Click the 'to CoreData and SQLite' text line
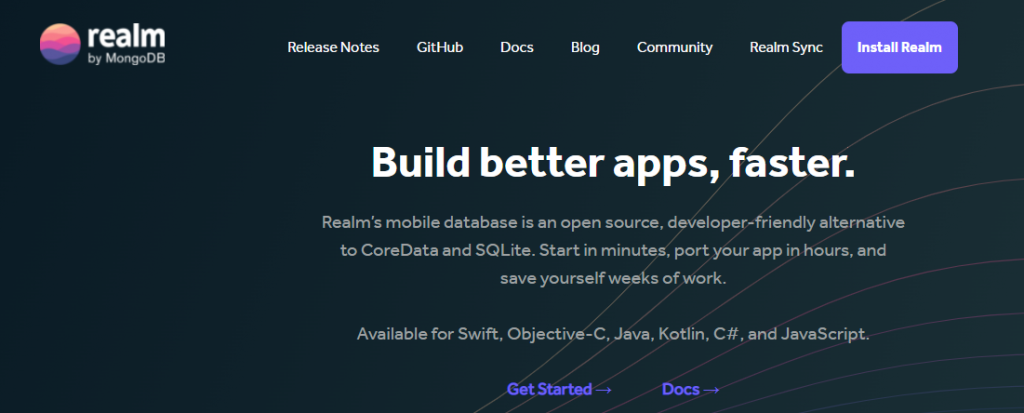 613,250
